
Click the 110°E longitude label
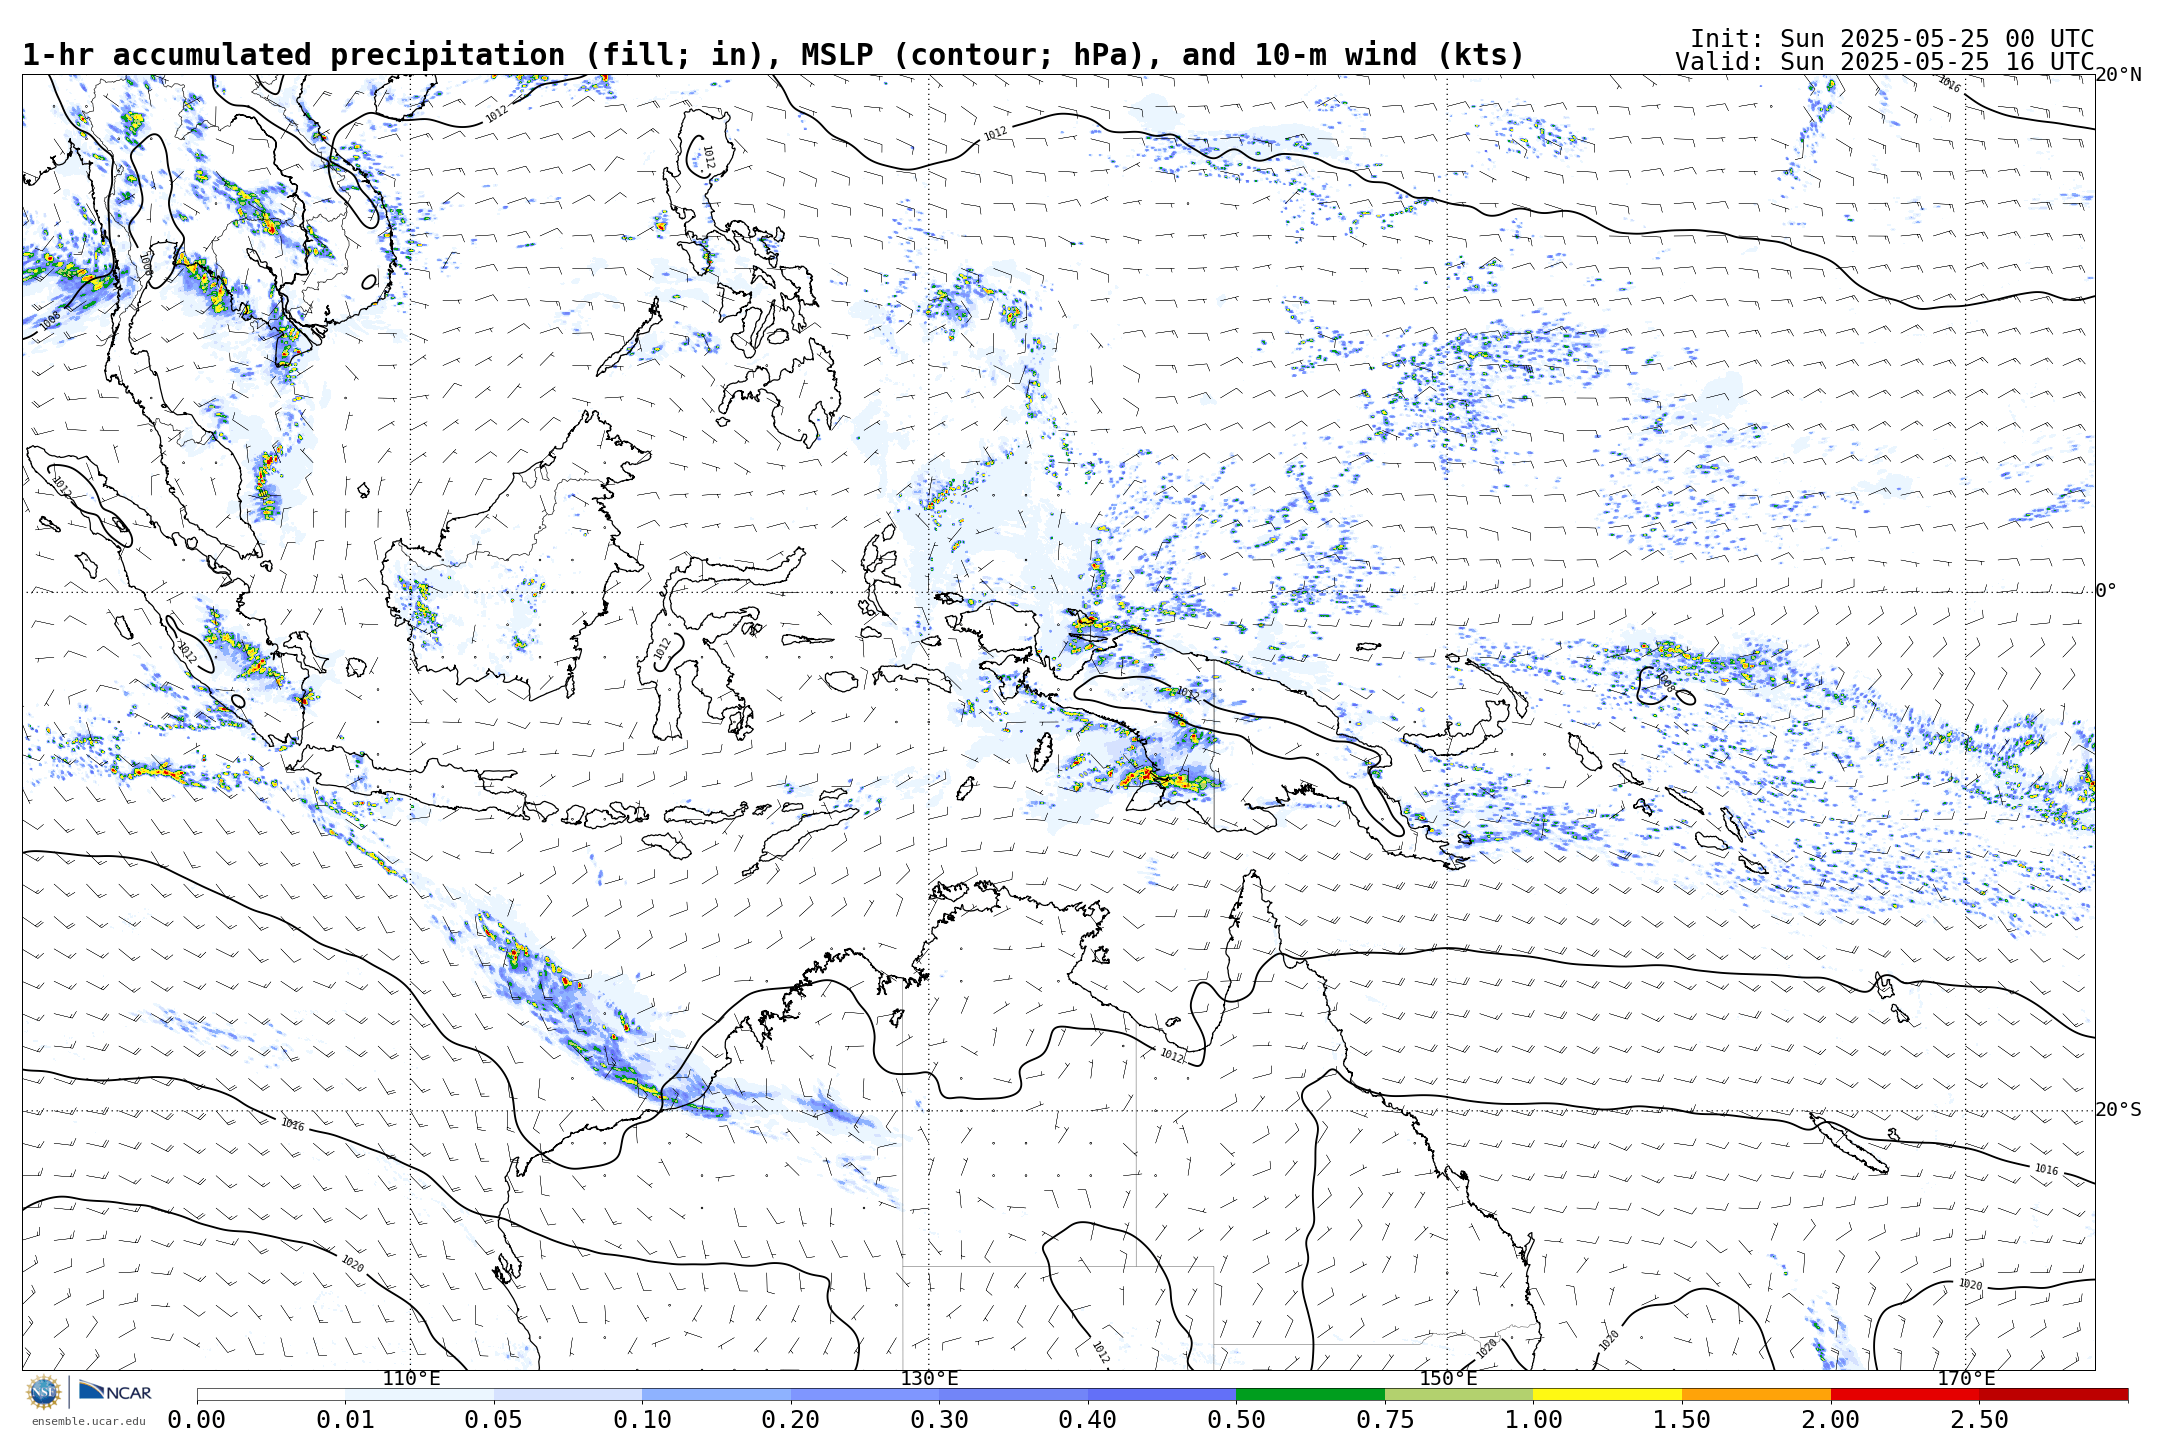(x=411, y=1379)
